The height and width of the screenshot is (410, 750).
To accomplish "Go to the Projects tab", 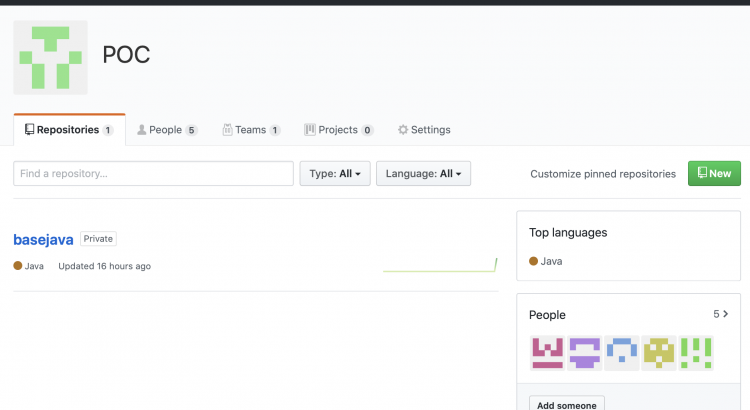I will tap(339, 130).
